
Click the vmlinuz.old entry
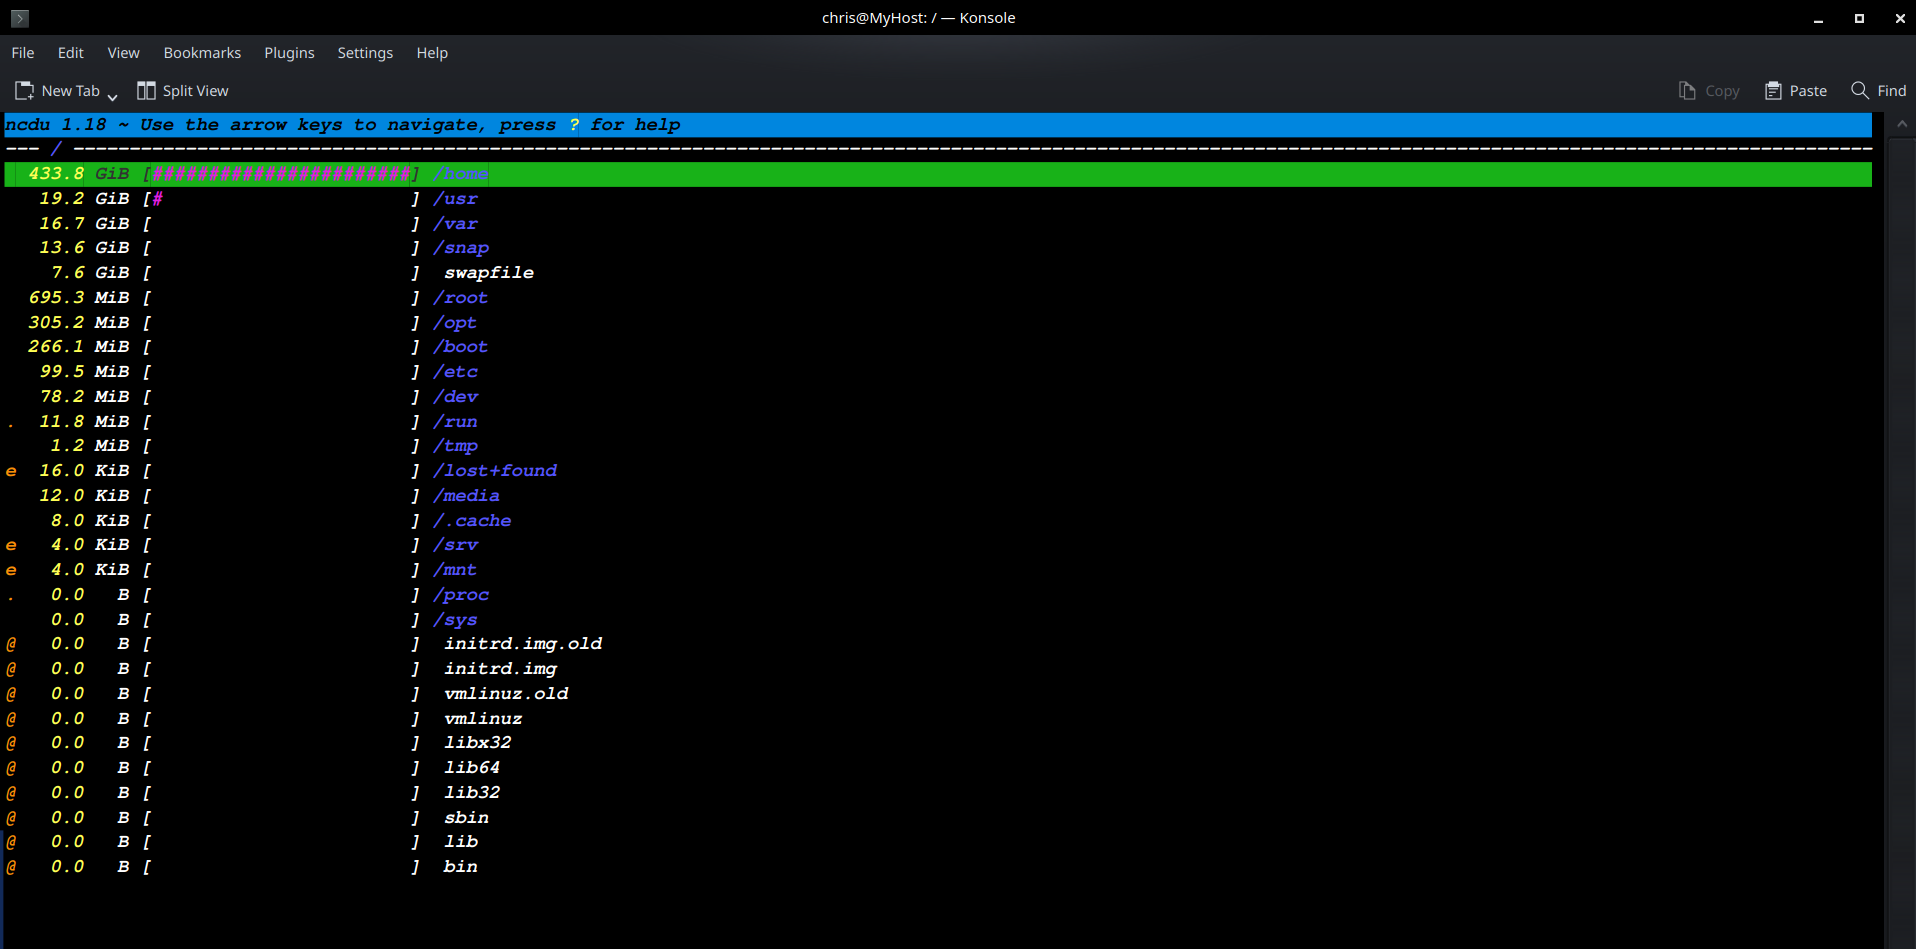(506, 694)
